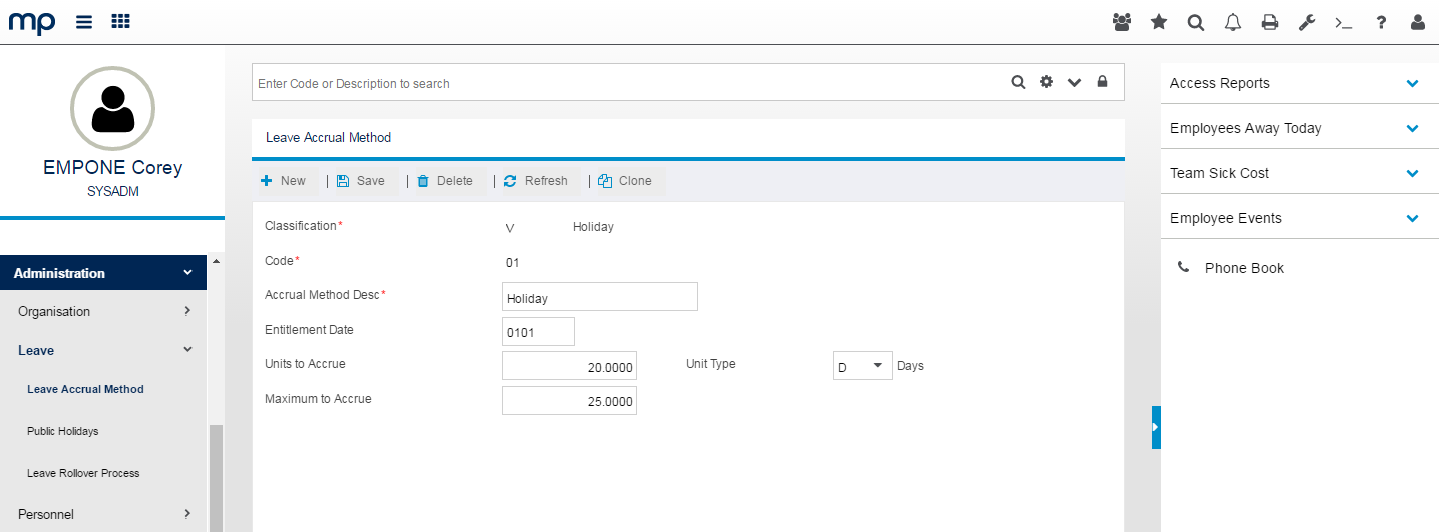Open the Unit Type dropdown

point(863,366)
